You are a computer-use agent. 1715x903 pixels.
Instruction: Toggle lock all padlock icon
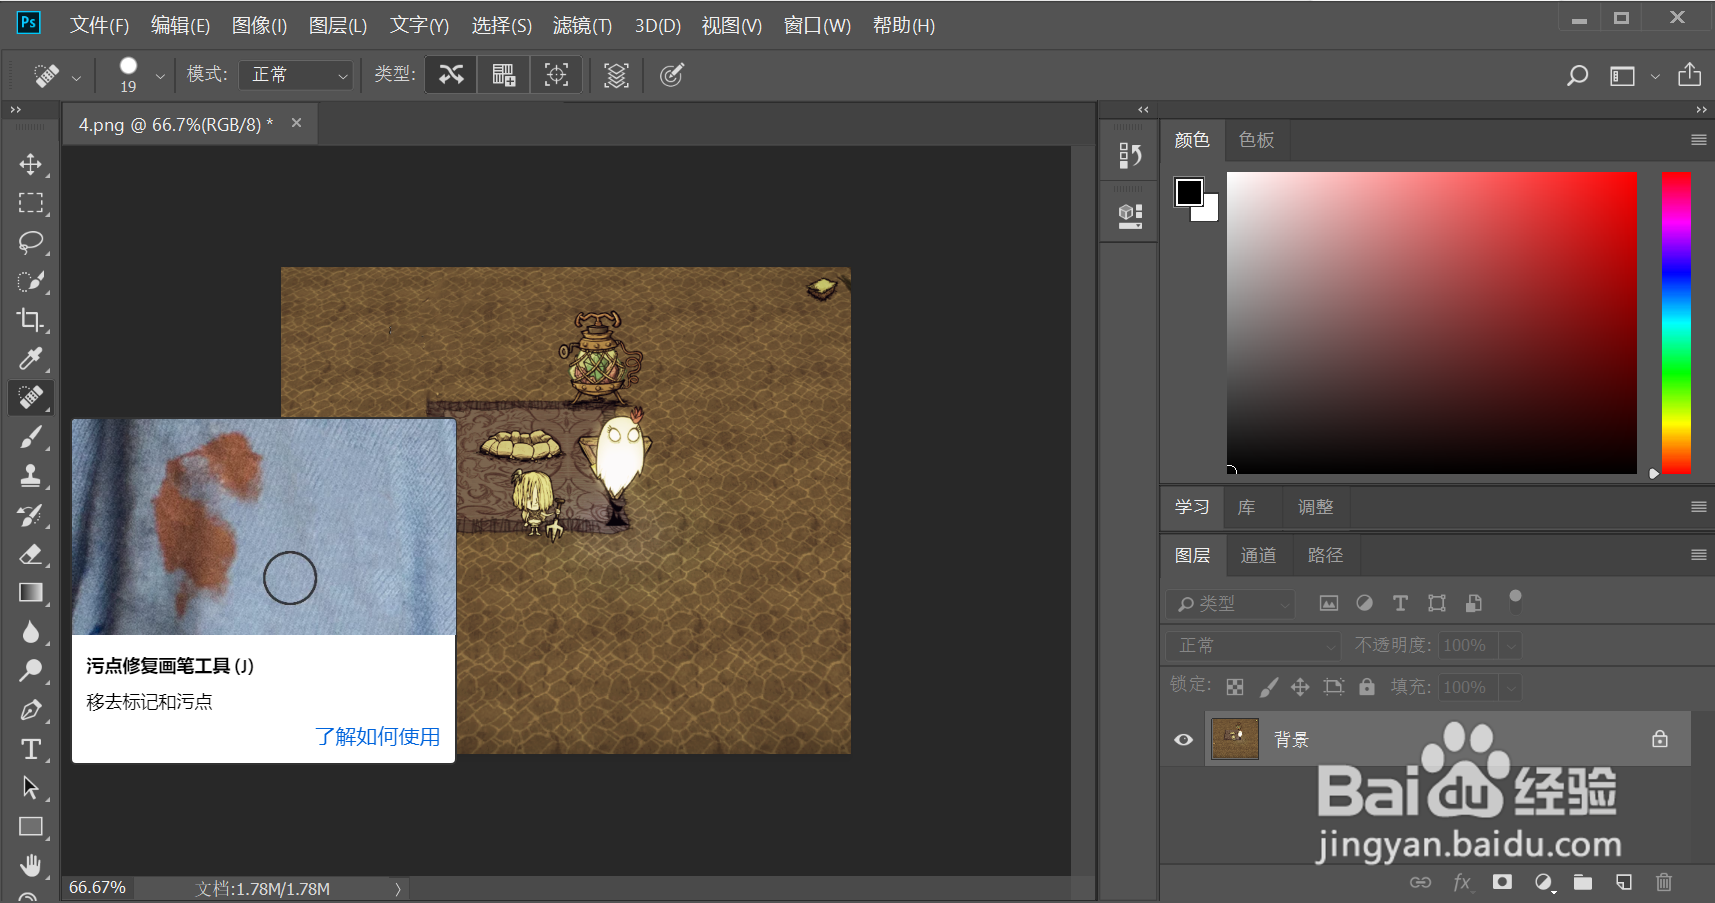[1367, 687]
